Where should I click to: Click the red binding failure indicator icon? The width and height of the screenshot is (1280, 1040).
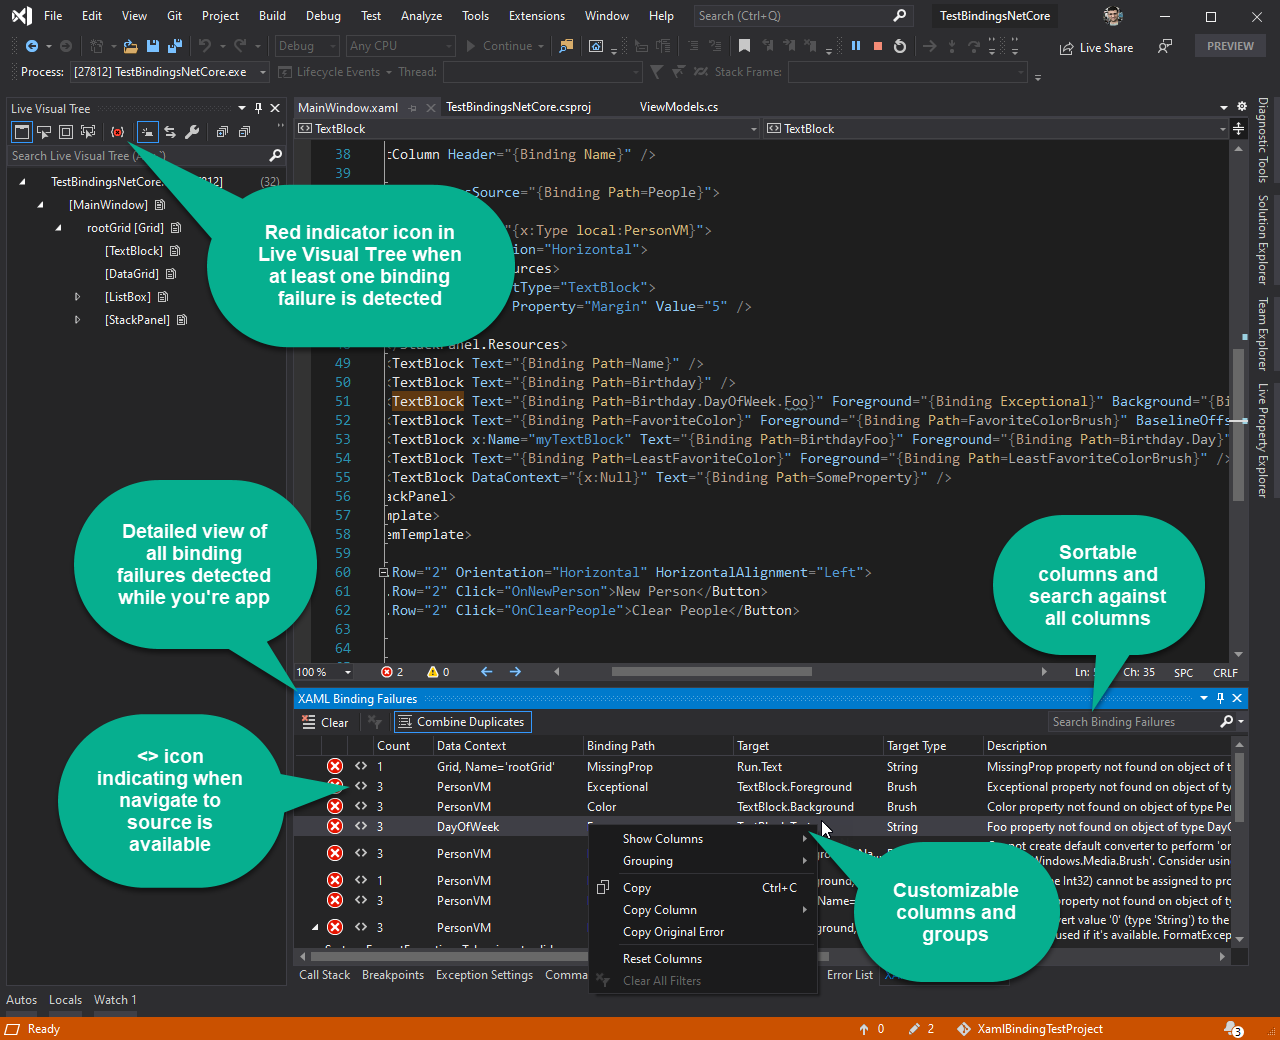point(117,131)
